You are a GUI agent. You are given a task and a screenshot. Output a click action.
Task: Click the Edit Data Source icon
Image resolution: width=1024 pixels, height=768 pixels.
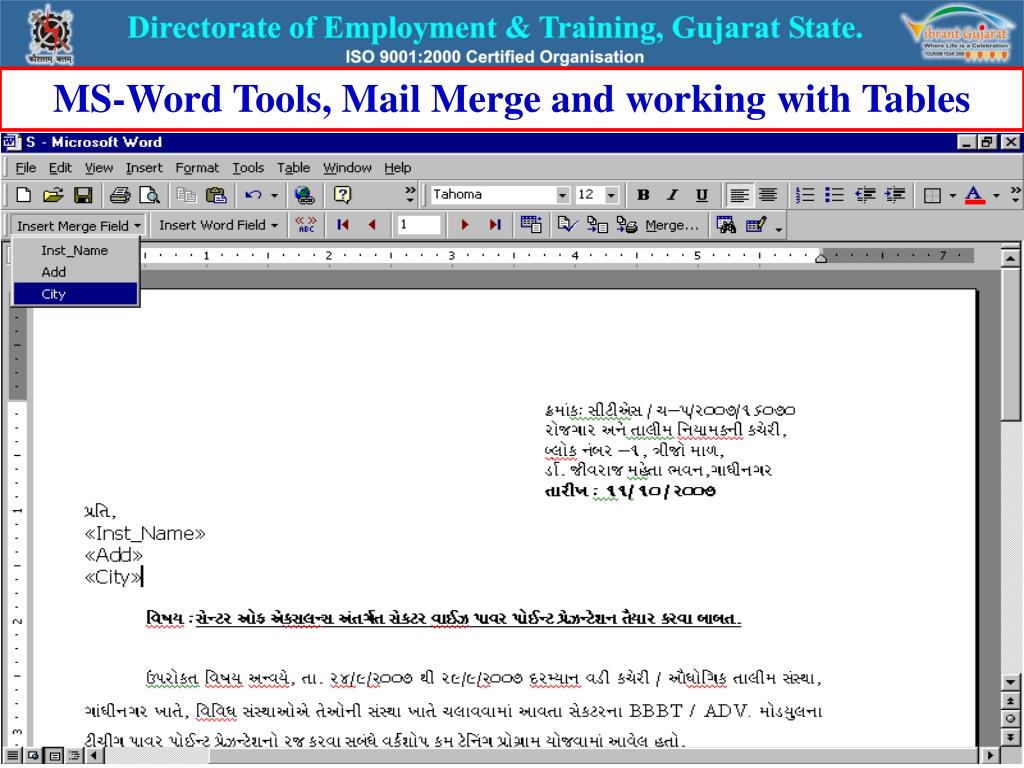click(756, 225)
